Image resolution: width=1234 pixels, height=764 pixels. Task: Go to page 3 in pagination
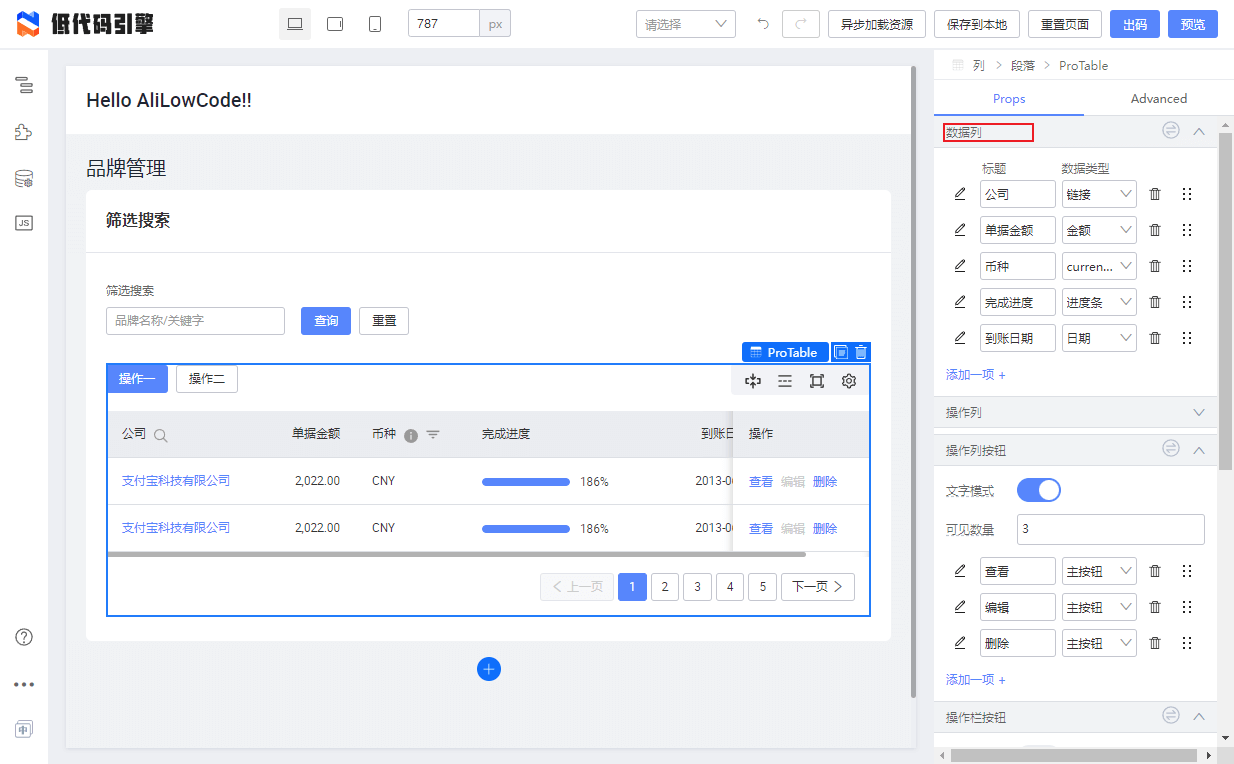(697, 586)
